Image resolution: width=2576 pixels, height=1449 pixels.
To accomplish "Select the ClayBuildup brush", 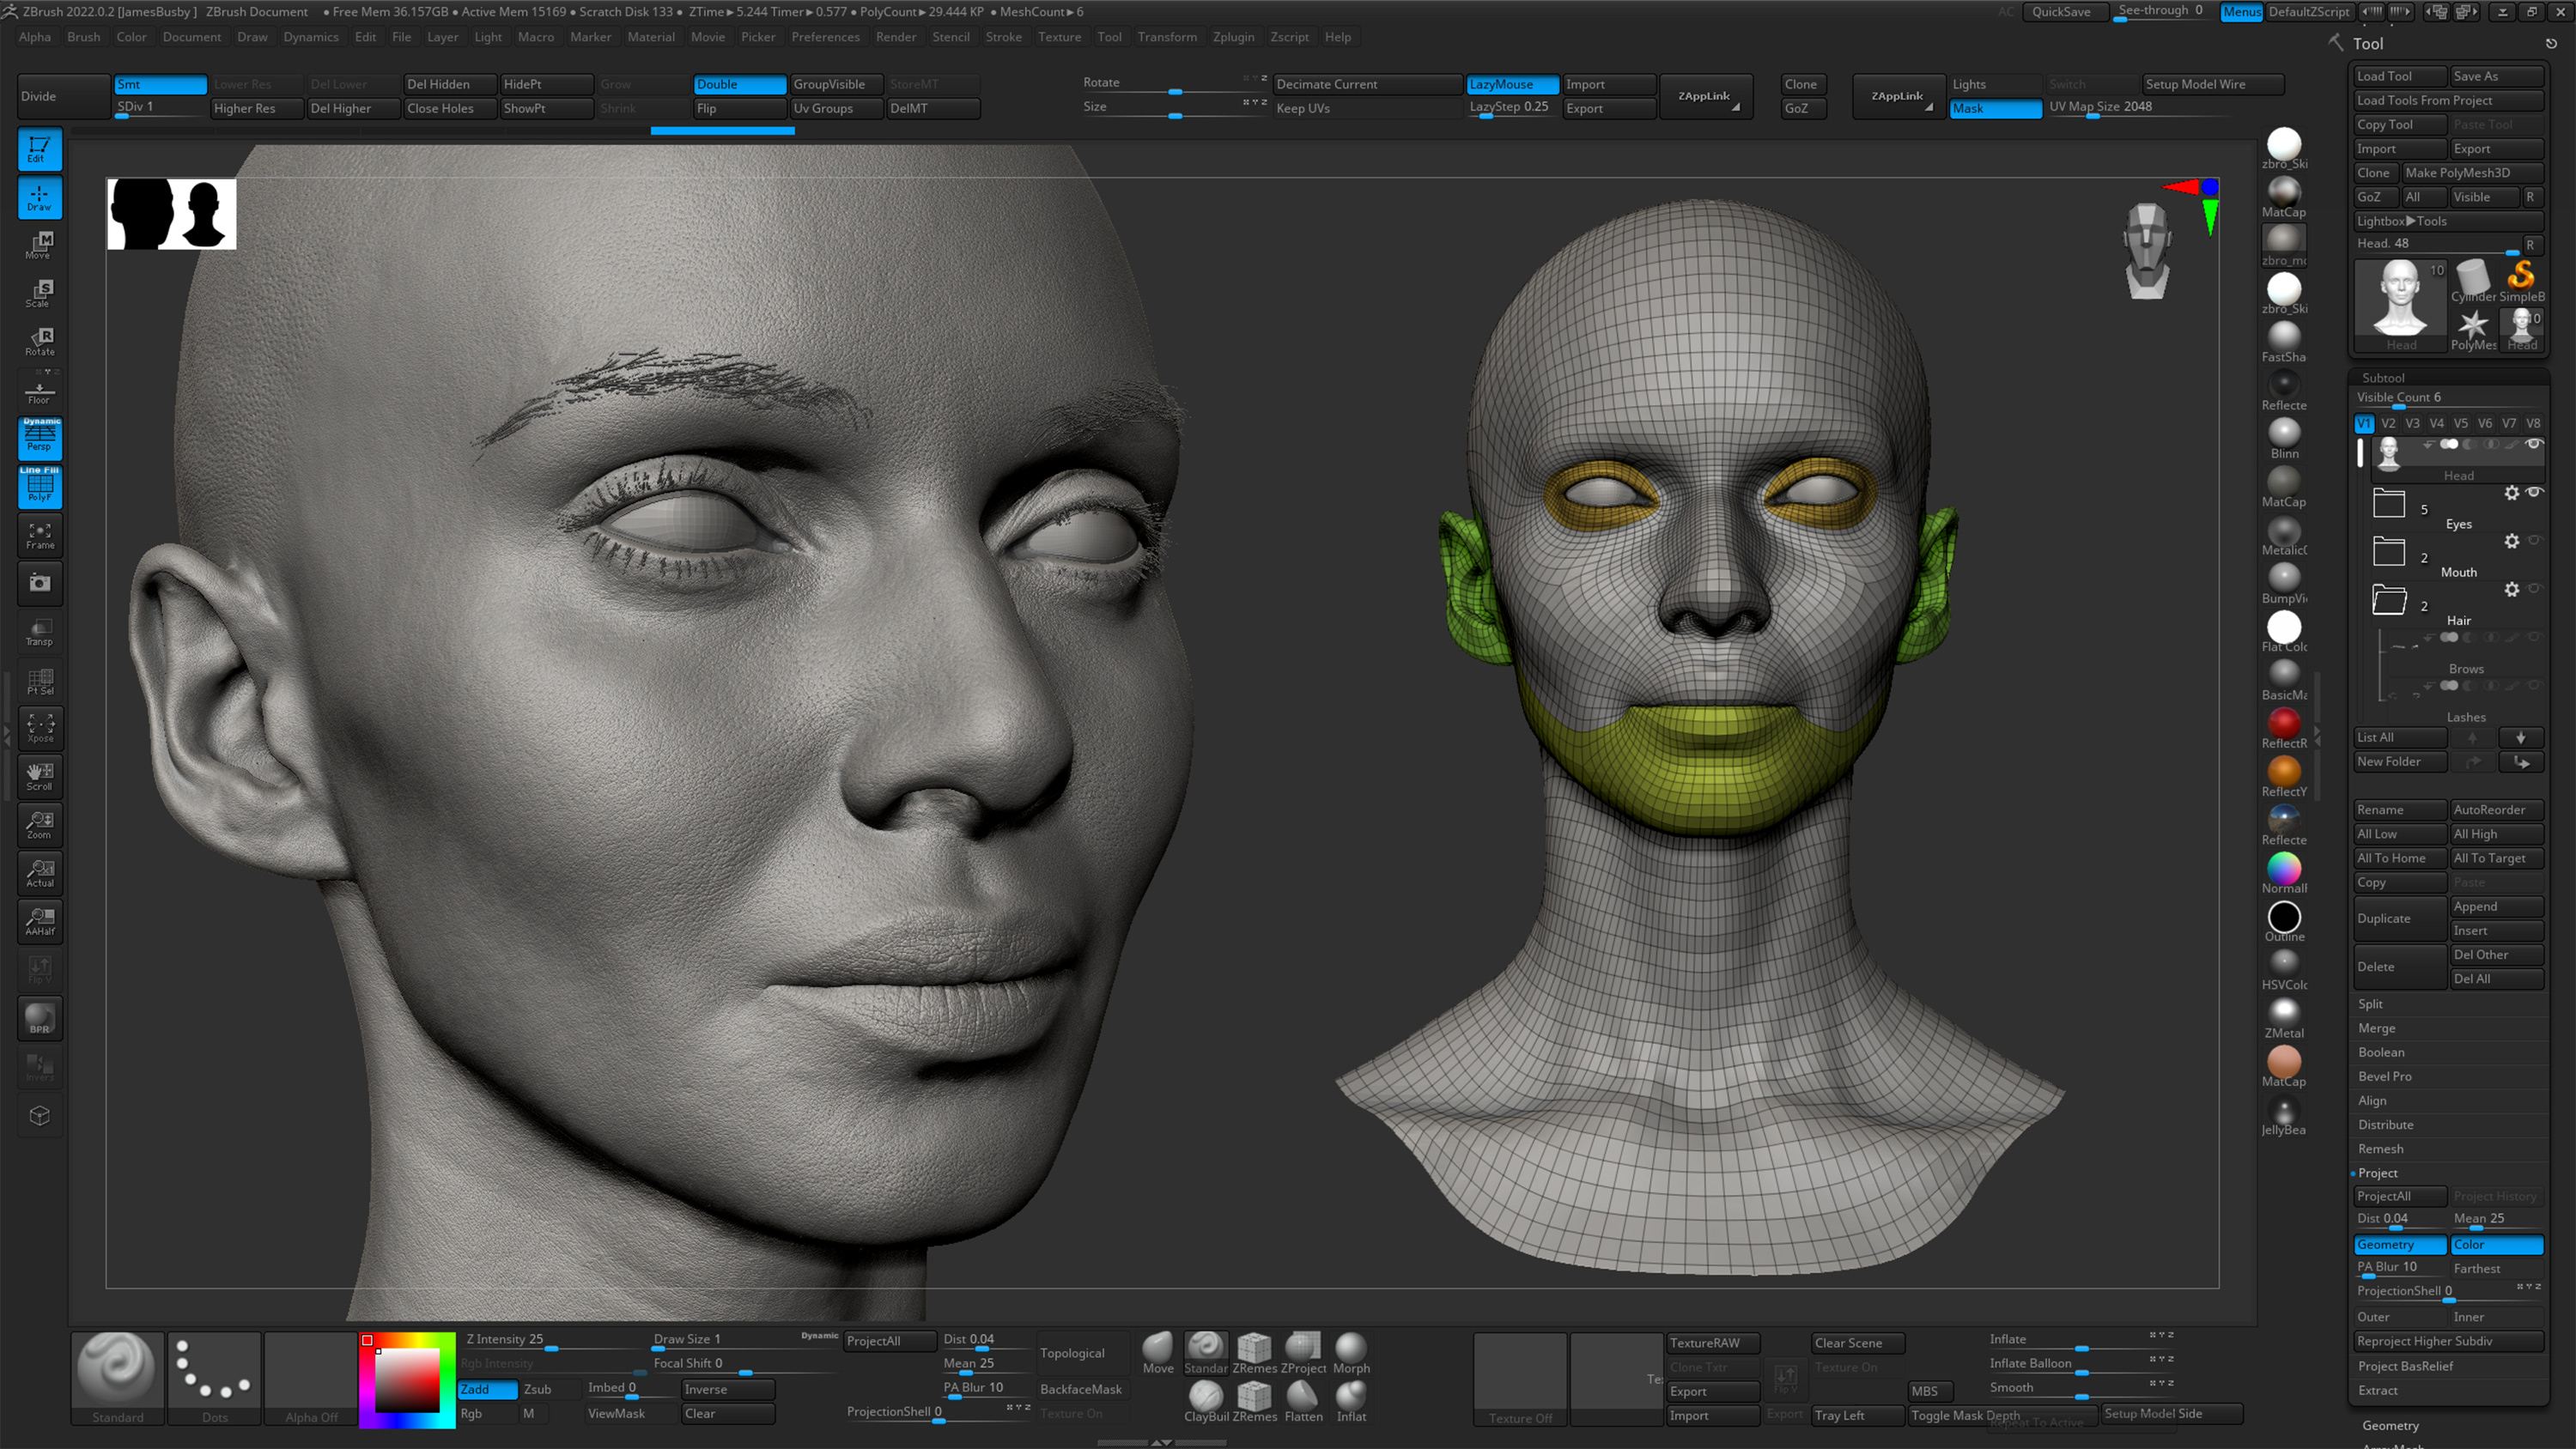I will click(1206, 1398).
